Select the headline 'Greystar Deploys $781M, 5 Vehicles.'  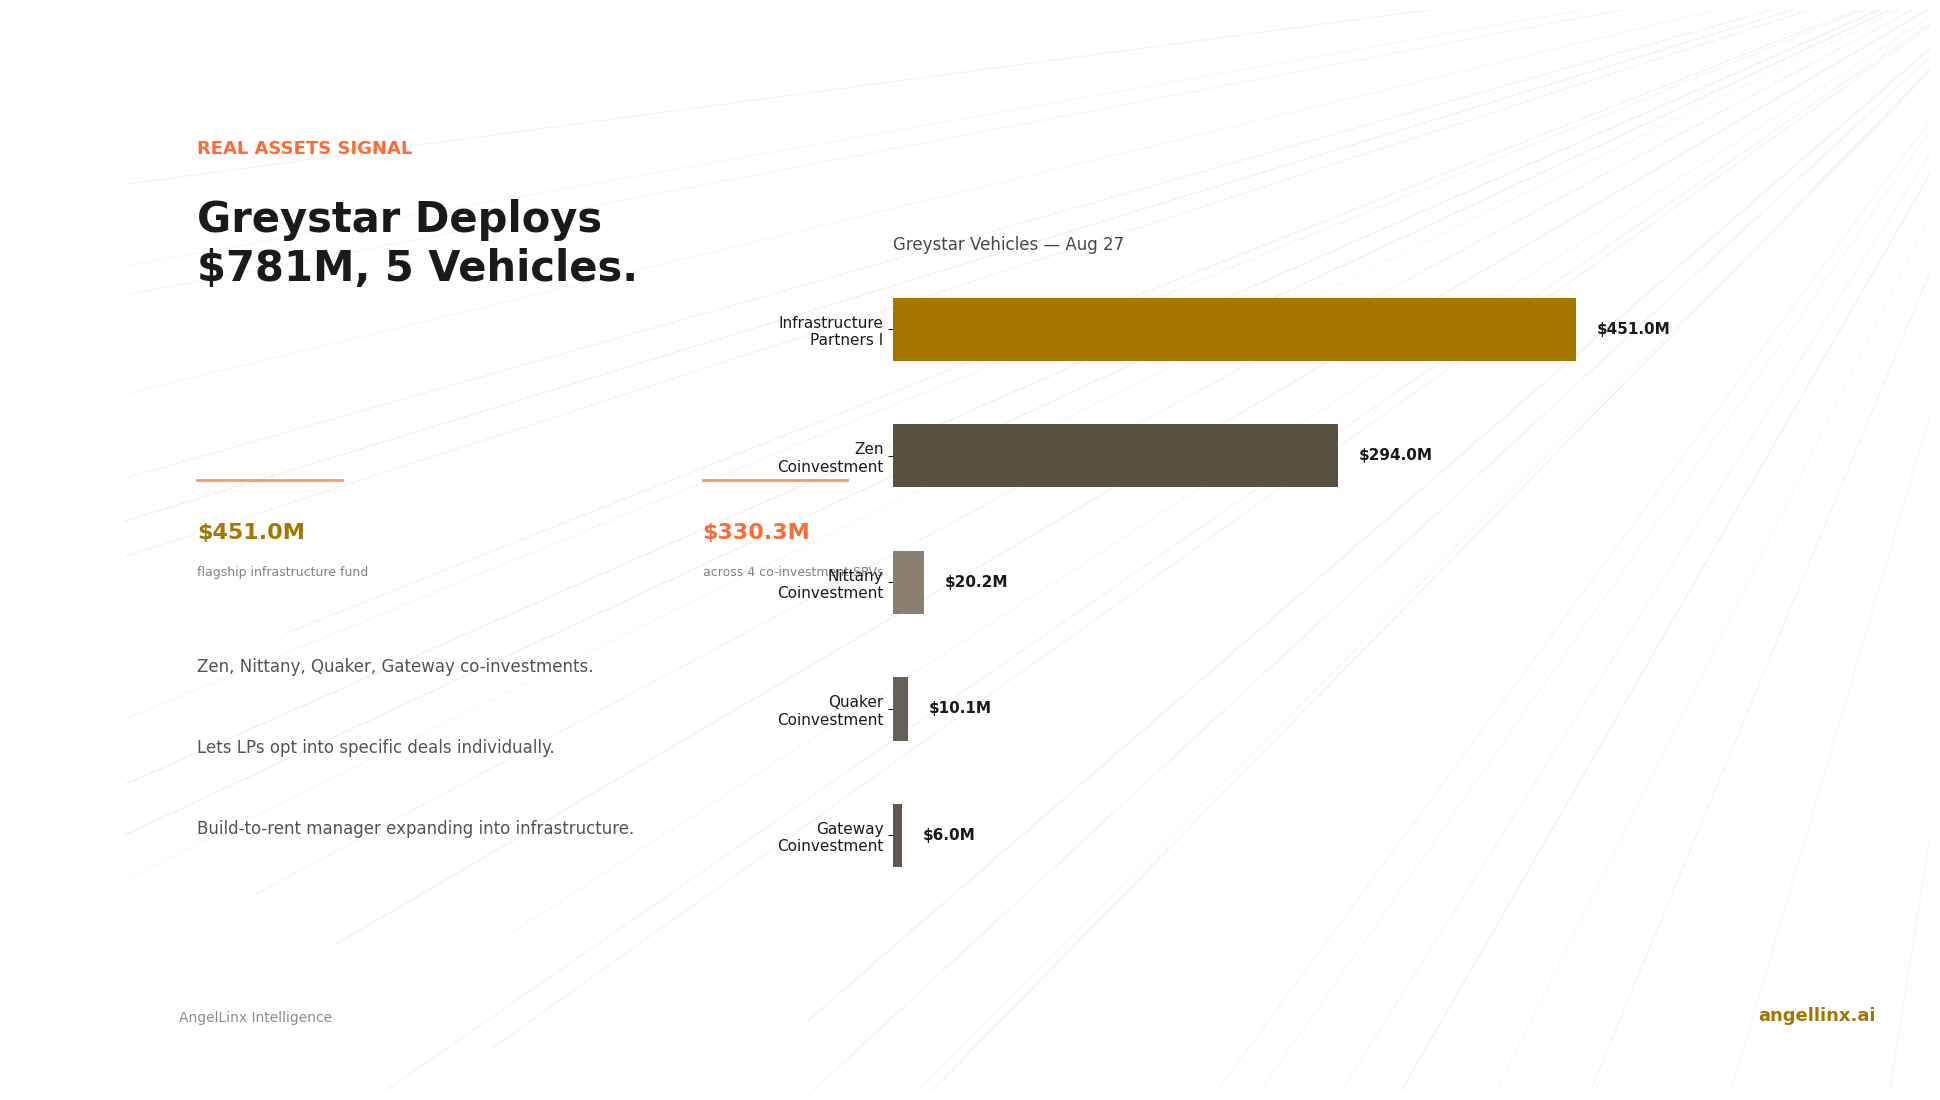tap(417, 244)
